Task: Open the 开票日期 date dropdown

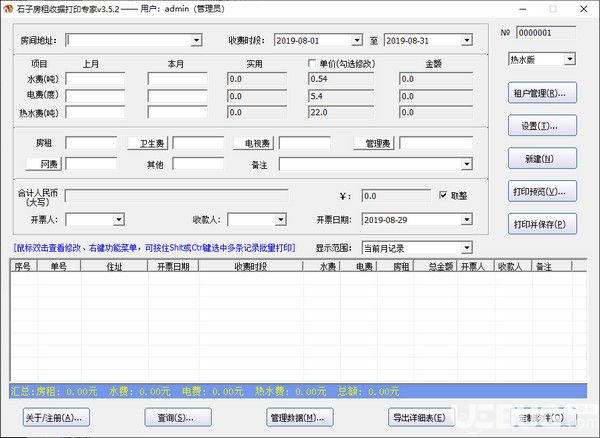Action: click(x=466, y=220)
